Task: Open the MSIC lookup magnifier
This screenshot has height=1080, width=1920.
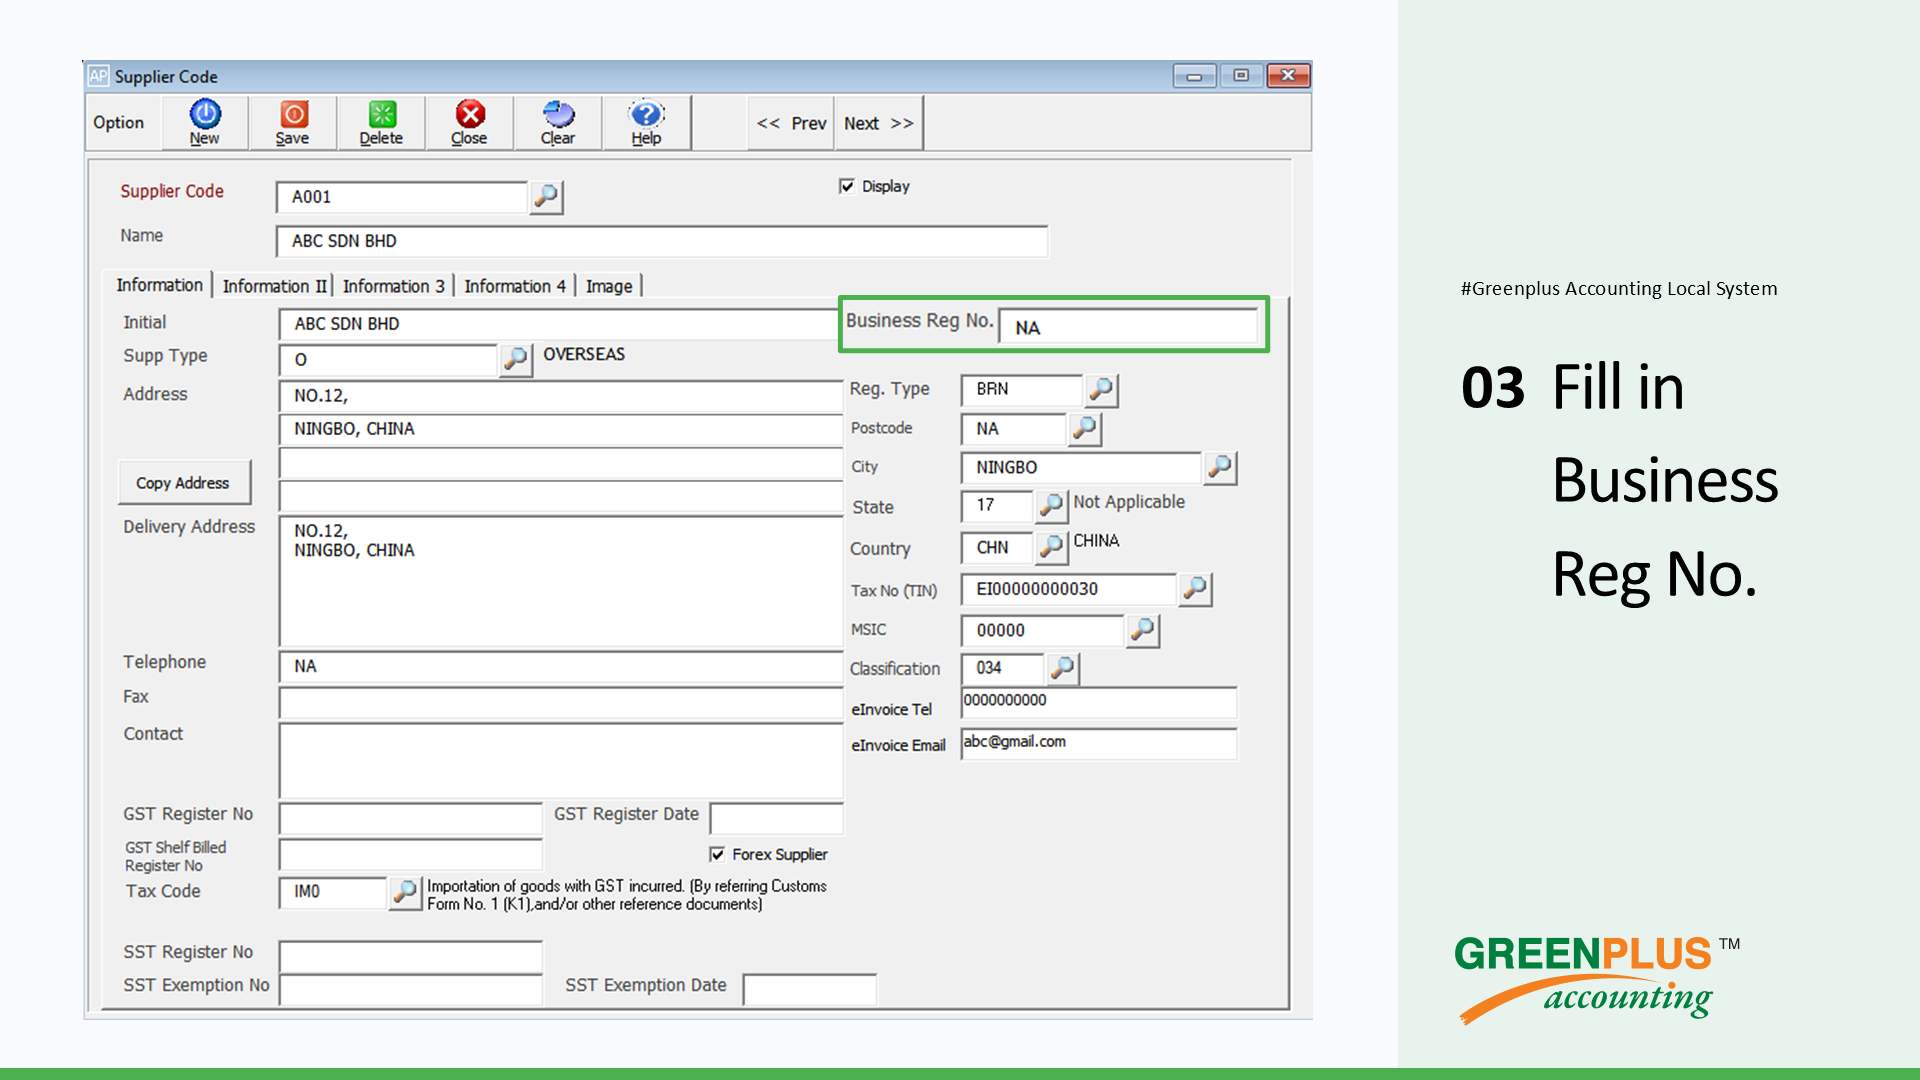Action: [x=1142, y=630]
